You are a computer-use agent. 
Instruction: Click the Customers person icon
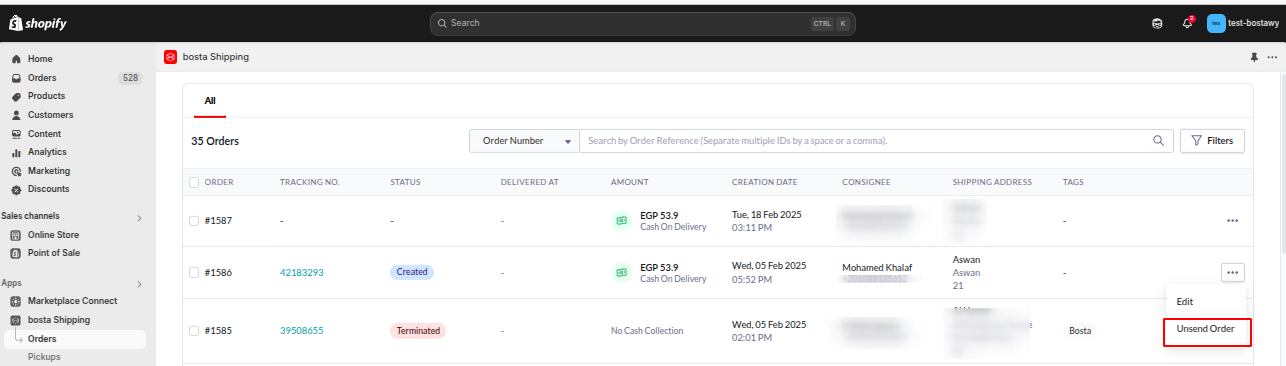tap(16, 115)
